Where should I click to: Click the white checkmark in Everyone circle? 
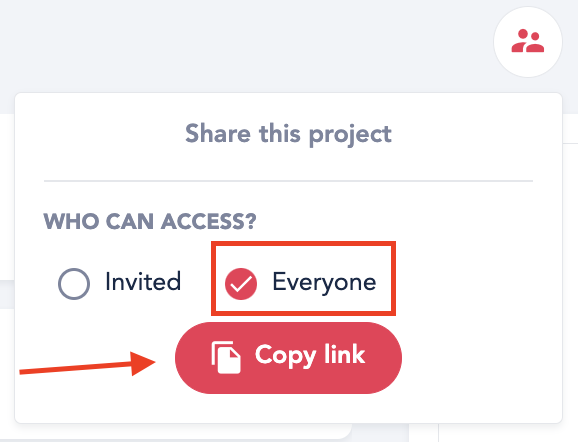pos(241,284)
